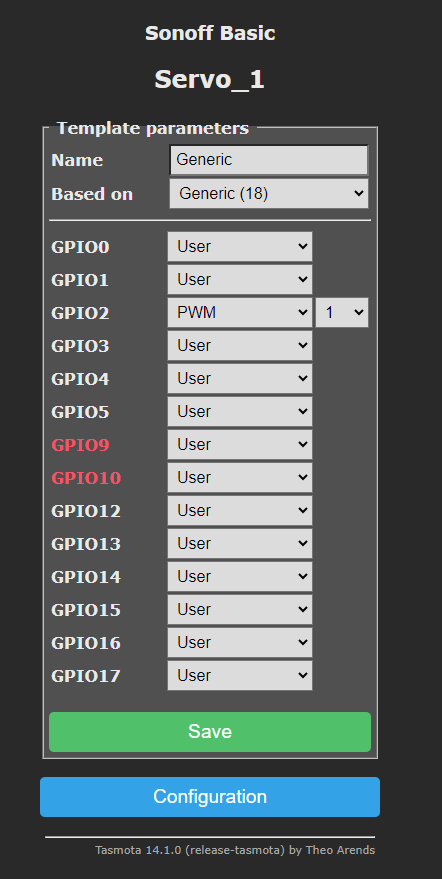Screen dimensions: 442x879
Task: Open the GPIO10 function dropdown
Action: [240, 478]
